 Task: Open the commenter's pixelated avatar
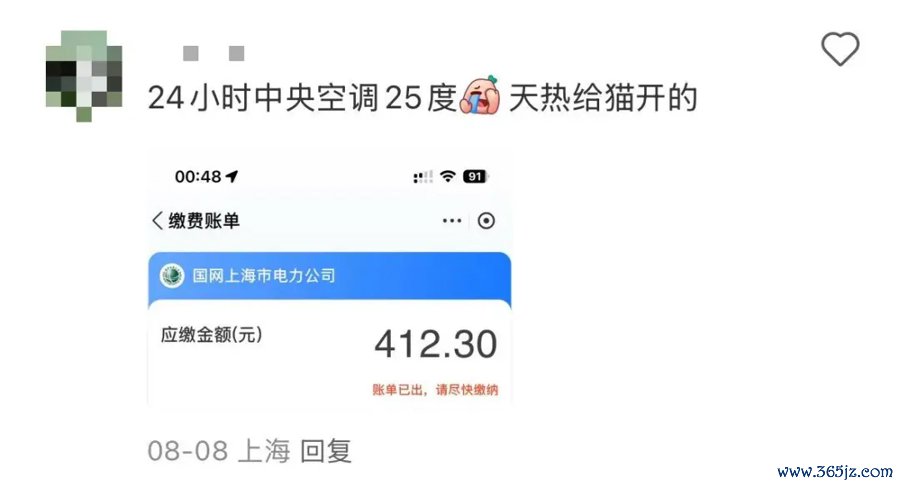click(84, 75)
